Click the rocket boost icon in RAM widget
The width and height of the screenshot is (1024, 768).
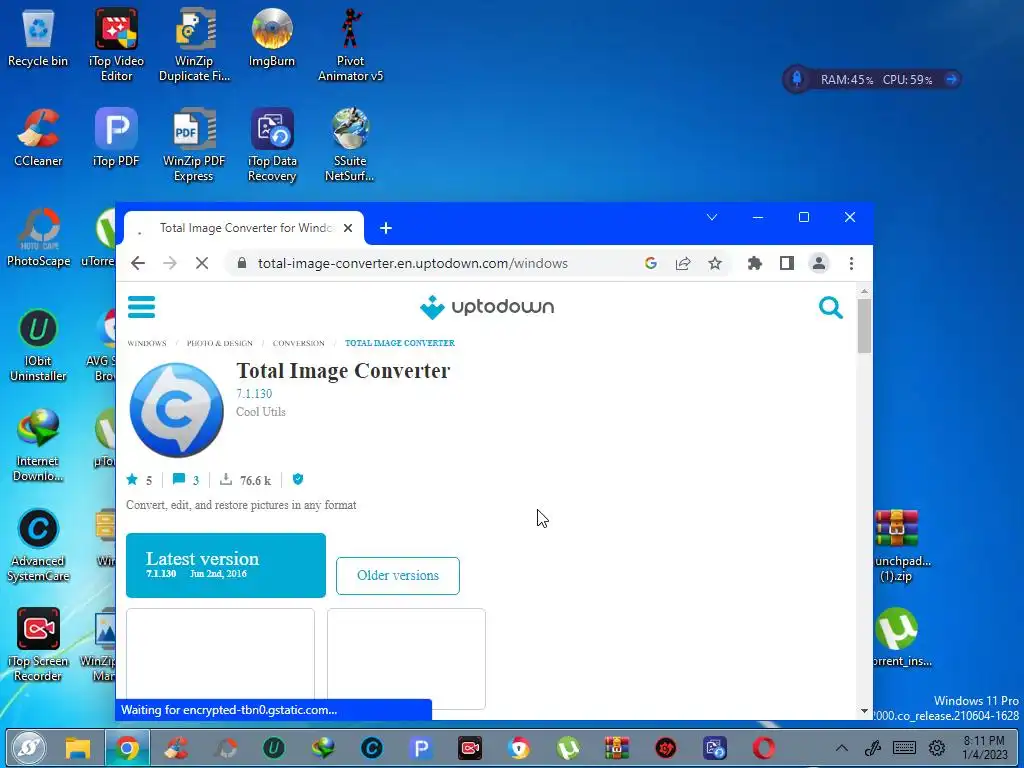797,80
